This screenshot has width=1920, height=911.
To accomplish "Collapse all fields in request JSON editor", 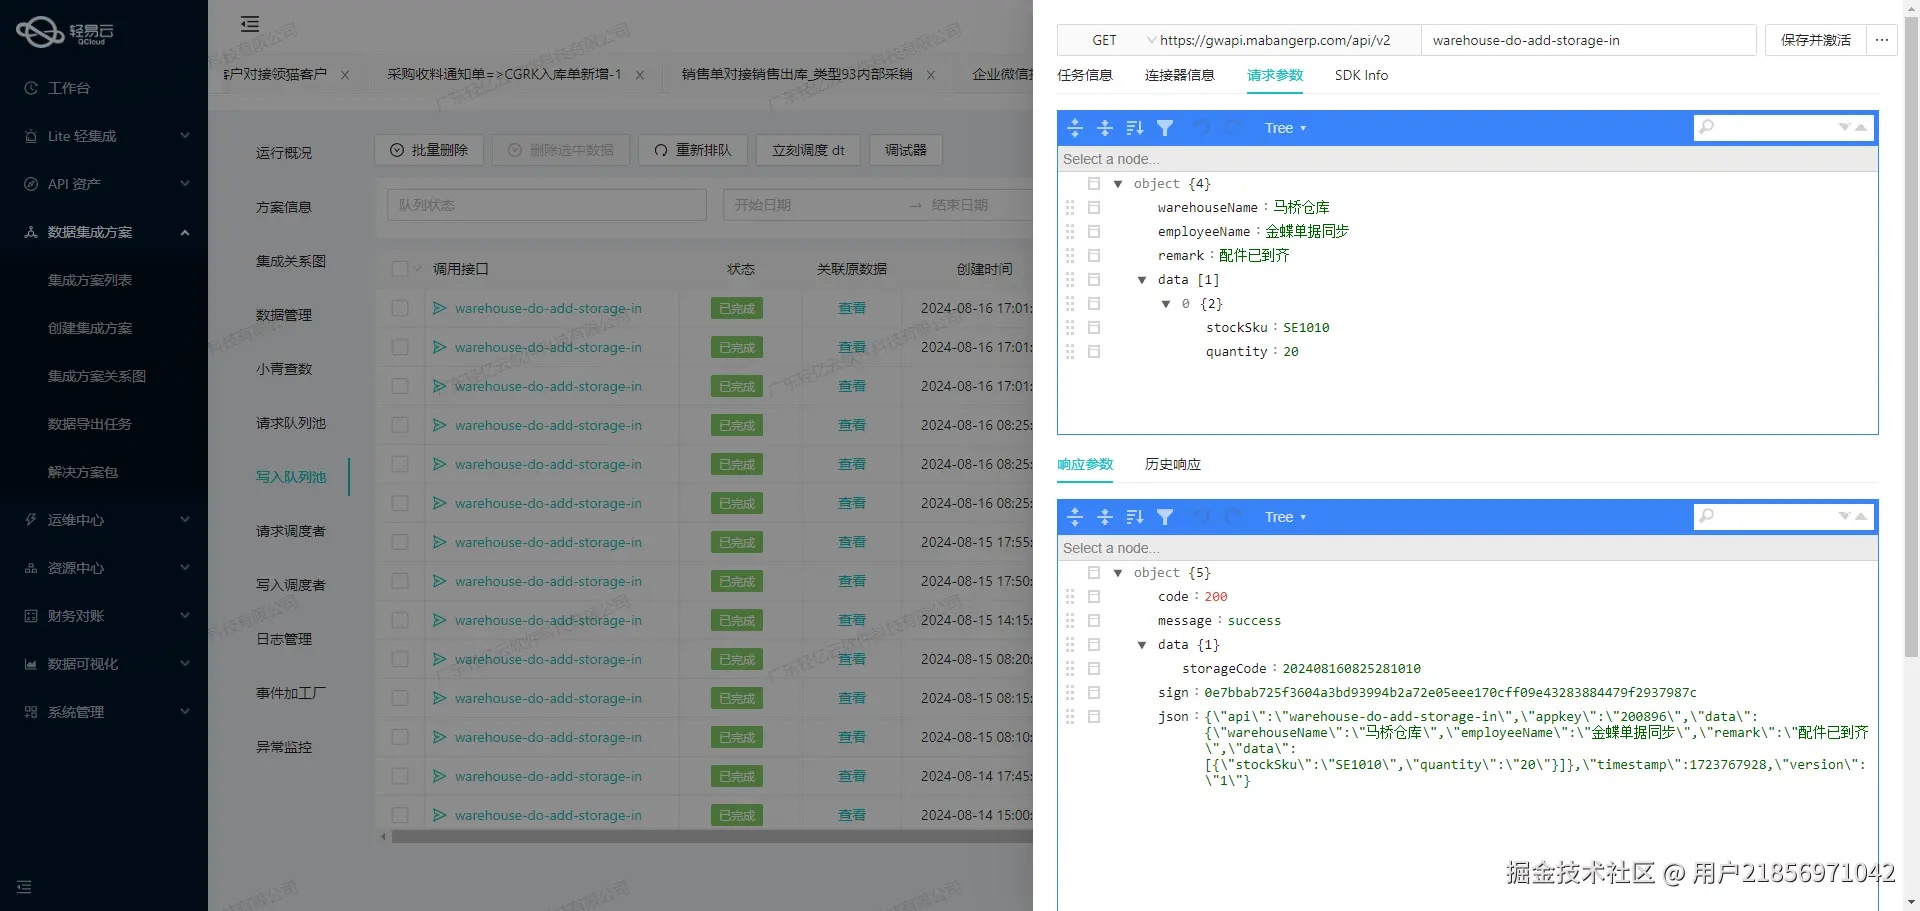I will coord(1105,128).
